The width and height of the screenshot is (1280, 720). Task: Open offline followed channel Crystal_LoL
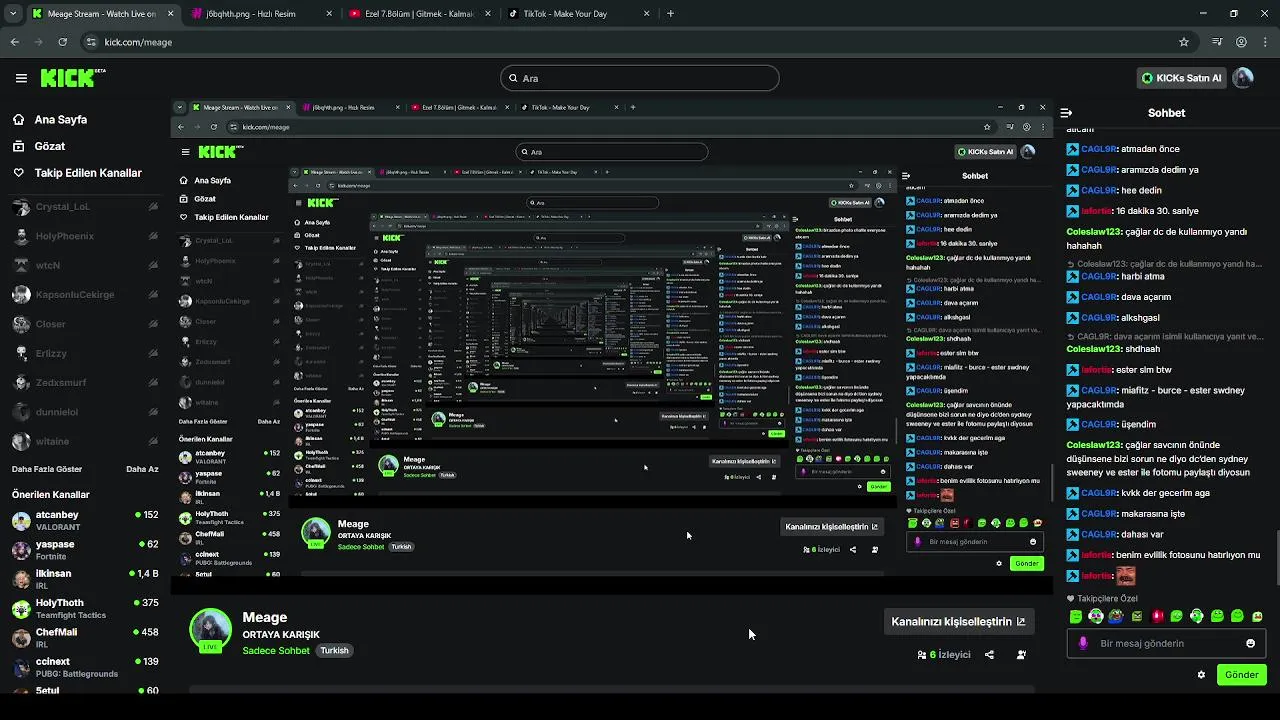[85, 207]
